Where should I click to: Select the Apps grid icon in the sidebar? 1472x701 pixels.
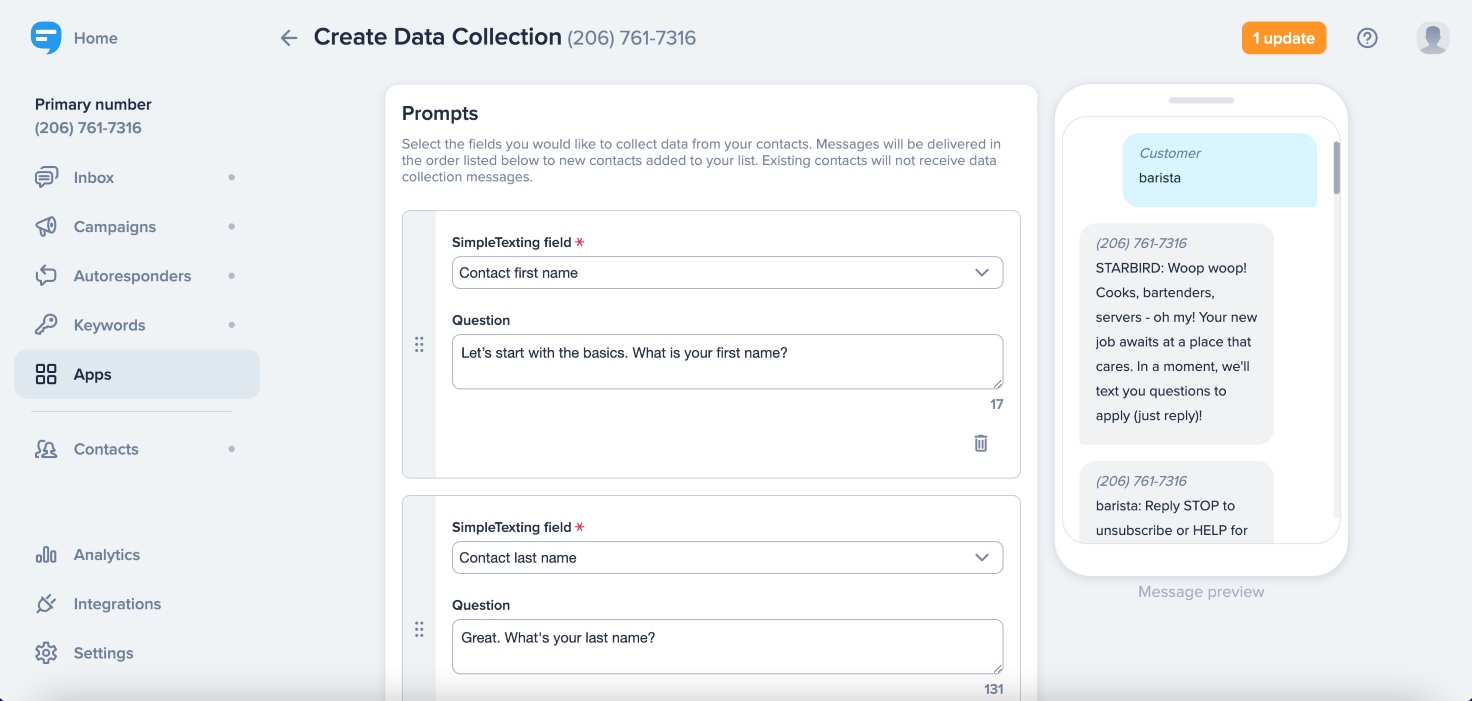pyautogui.click(x=47, y=374)
